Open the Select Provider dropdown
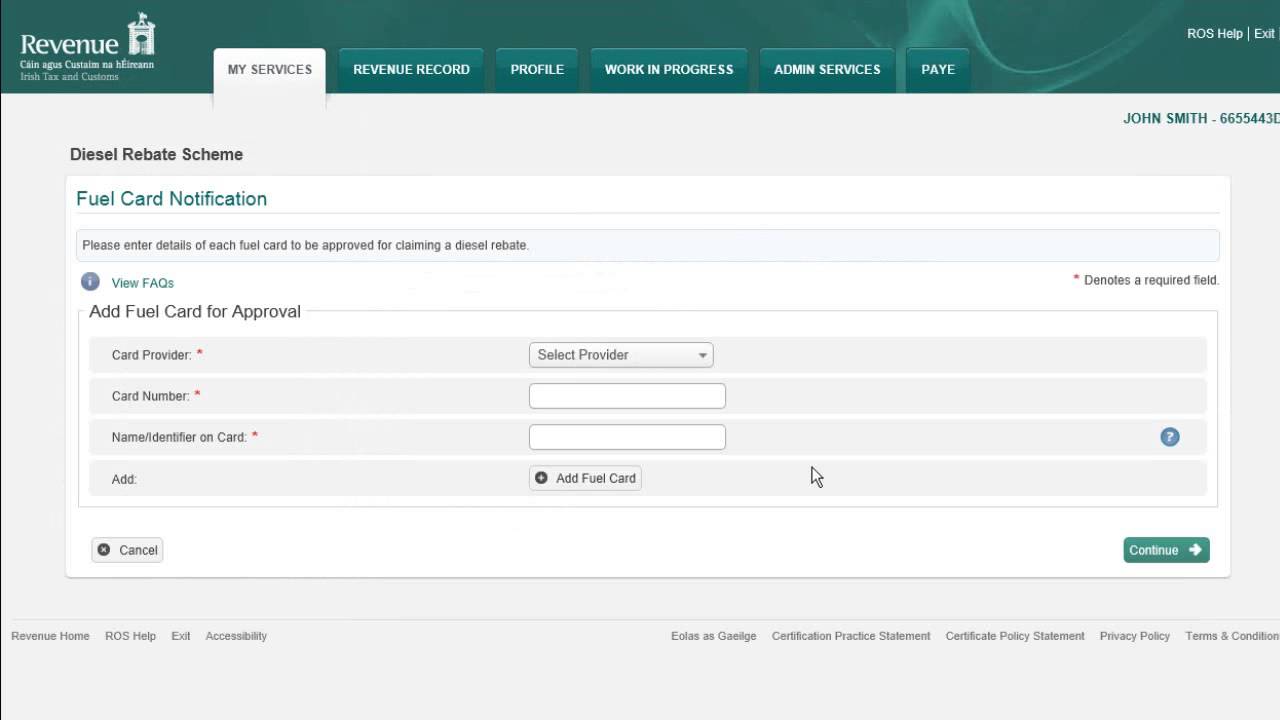Screen dimensions: 1280x720 tap(621, 355)
